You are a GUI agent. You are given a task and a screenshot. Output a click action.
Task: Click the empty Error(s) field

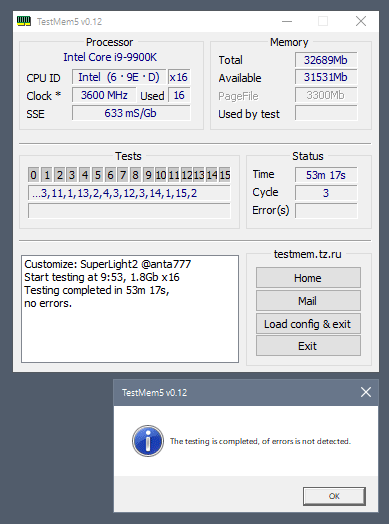[326, 211]
